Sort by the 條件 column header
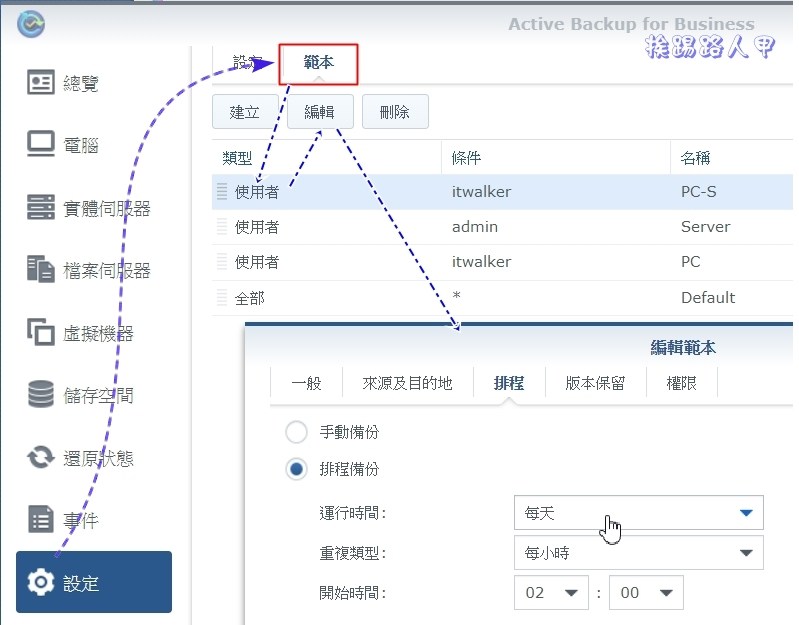Viewport: 799px width, 625px height. (x=556, y=157)
